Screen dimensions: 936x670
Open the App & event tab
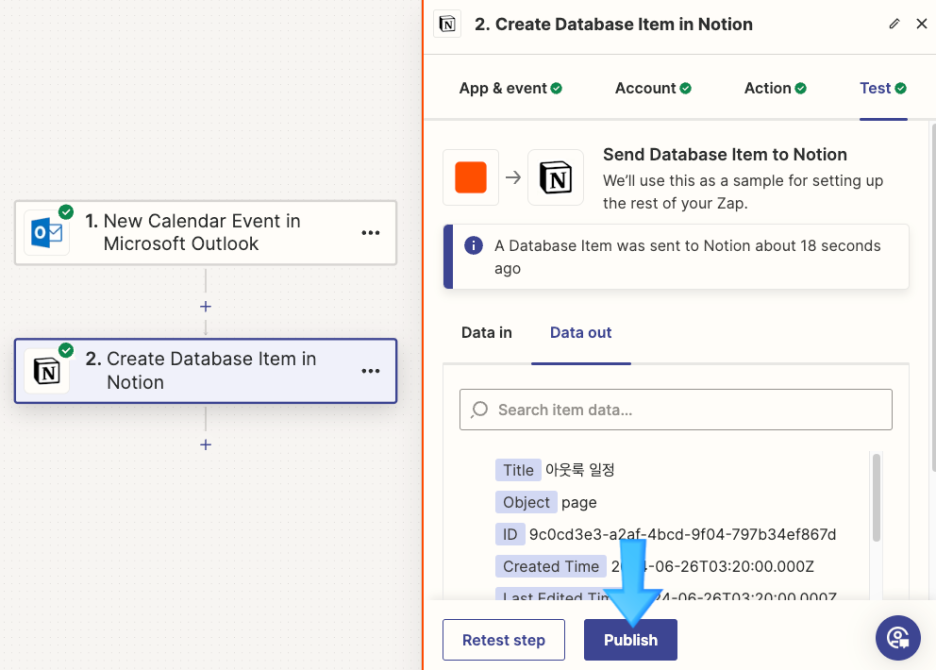[x=510, y=88]
